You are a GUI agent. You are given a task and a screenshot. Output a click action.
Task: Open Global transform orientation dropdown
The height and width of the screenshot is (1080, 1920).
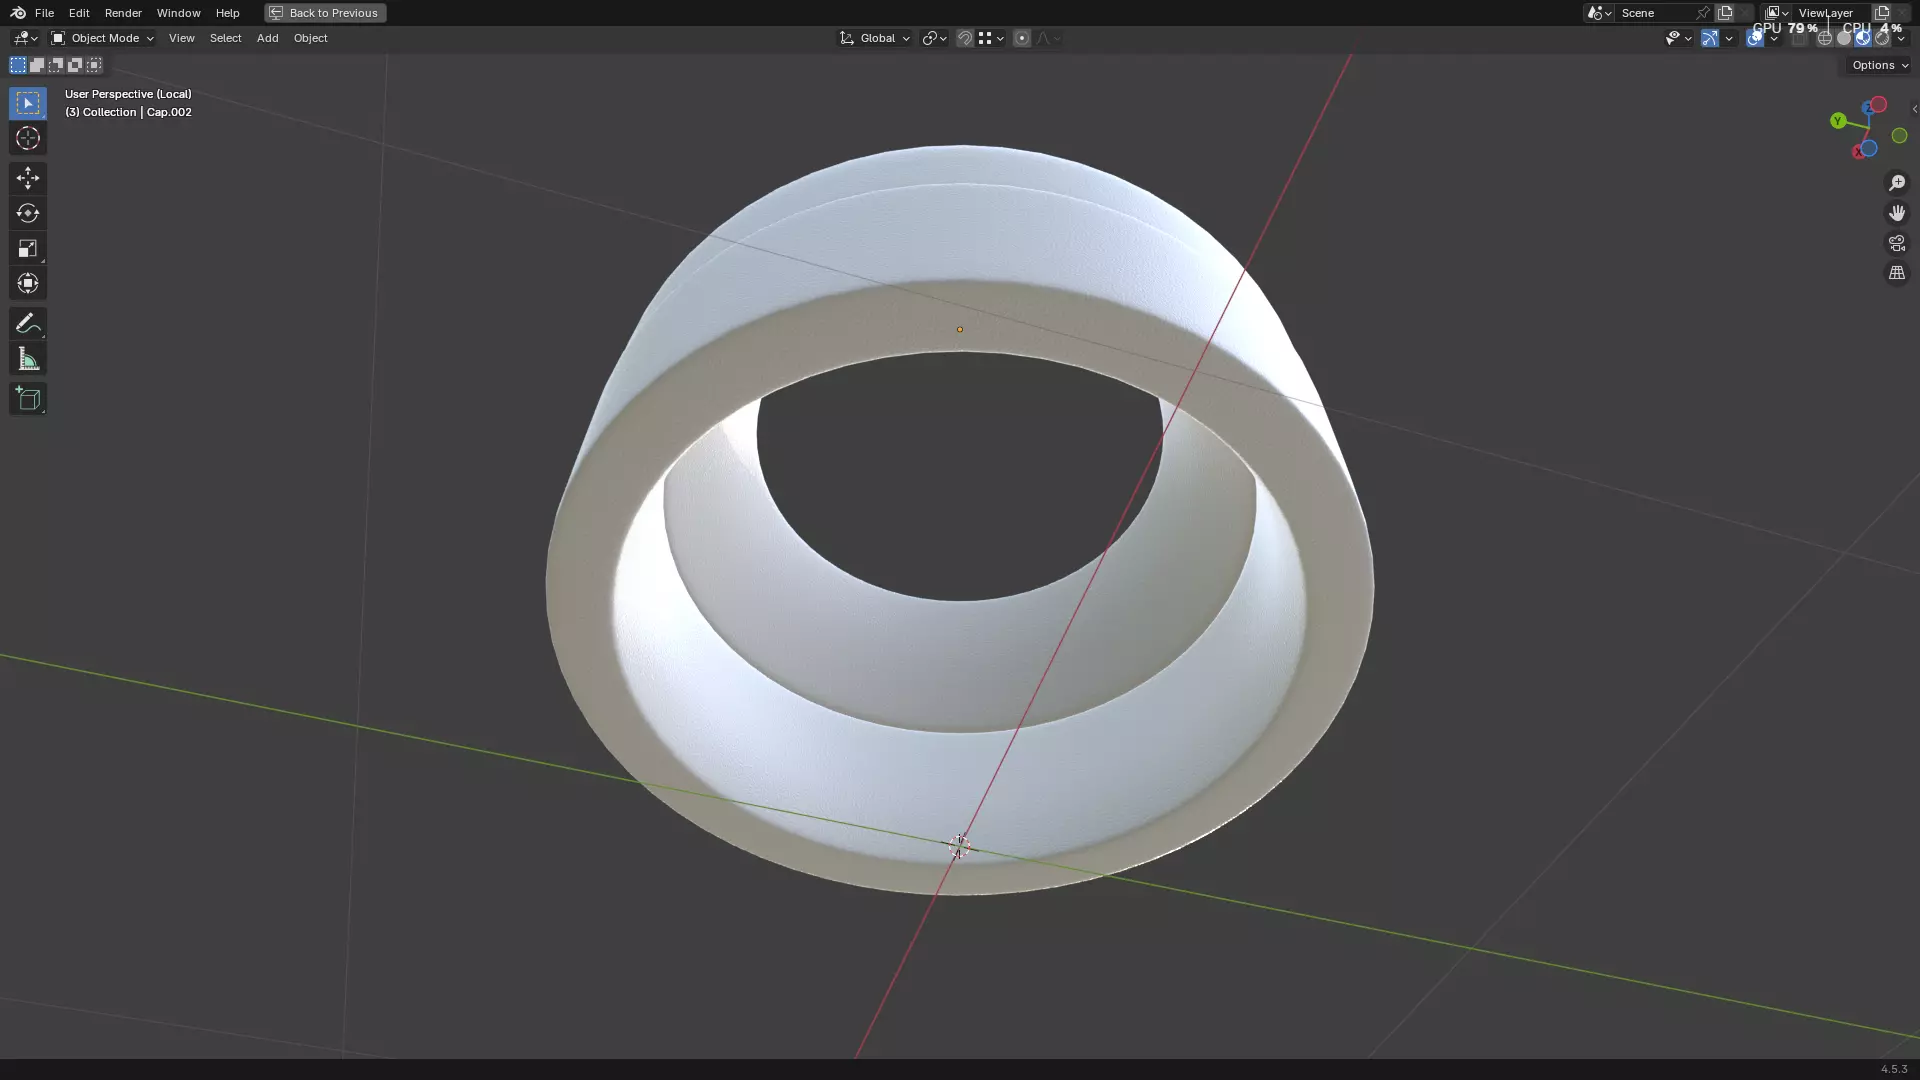pyautogui.click(x=875, y=38)
